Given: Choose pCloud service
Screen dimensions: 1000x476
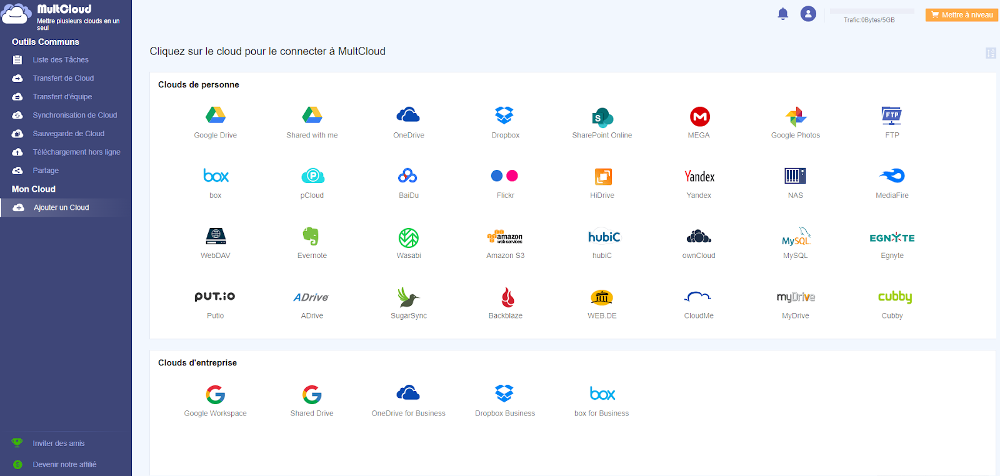Looking at the screenshot, I should point(312,182).
